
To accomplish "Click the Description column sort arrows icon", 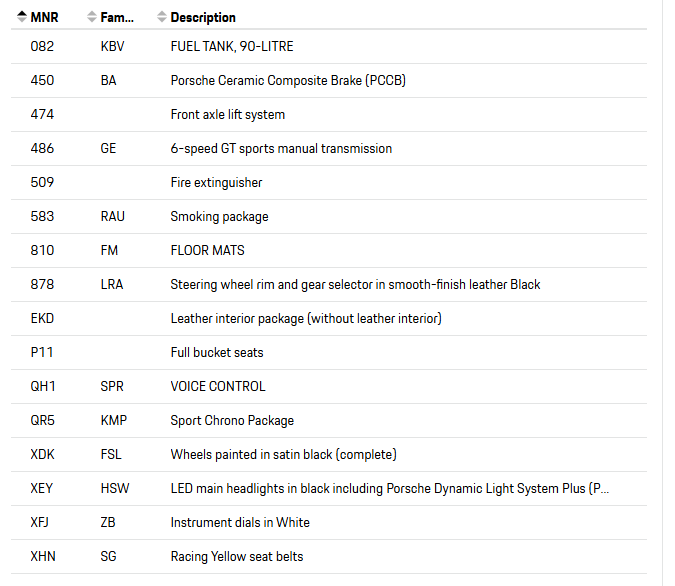I will (x=161, y=17).
